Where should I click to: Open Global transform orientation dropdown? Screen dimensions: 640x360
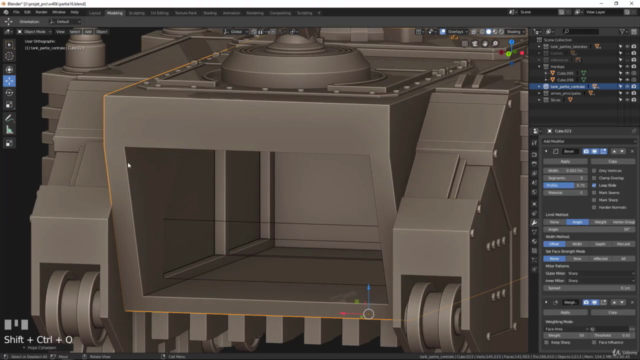point(236,31)
